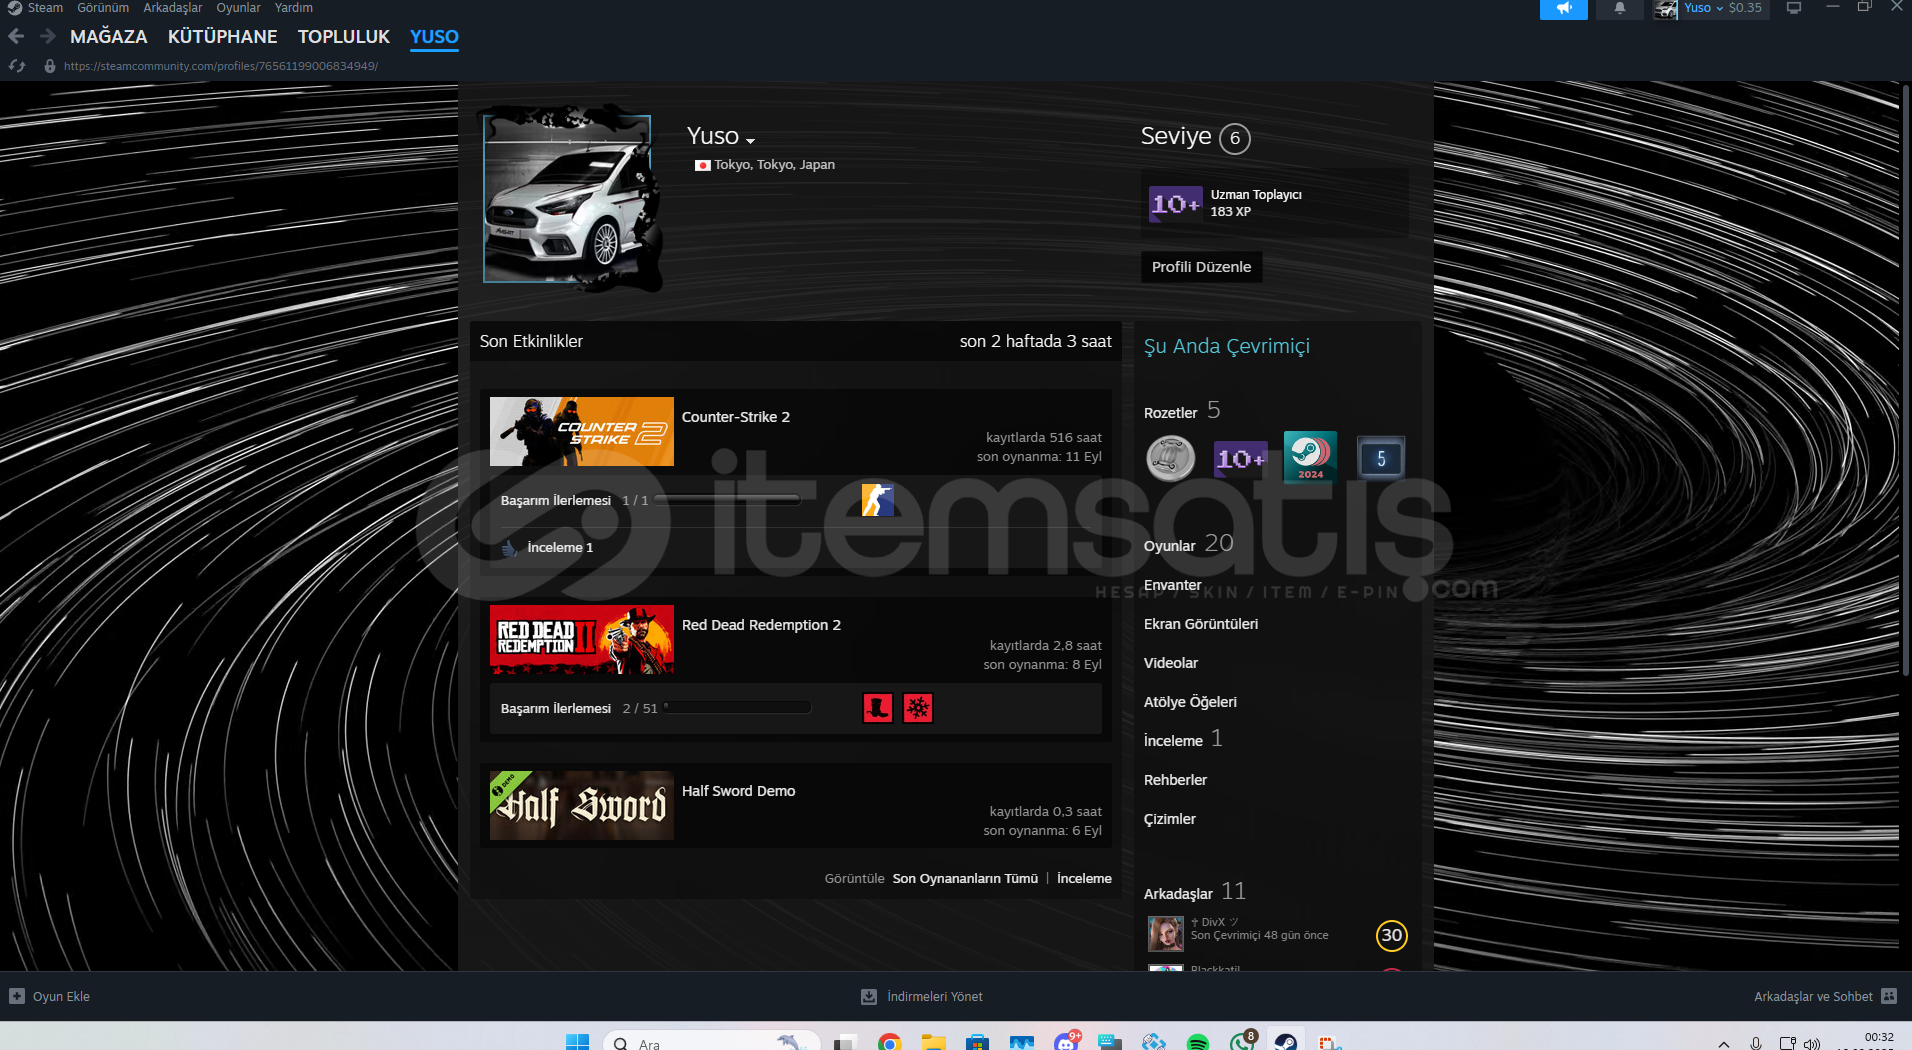Open the Rehberler link
The image size is (1912, 1050).
tap(1175, 780)
